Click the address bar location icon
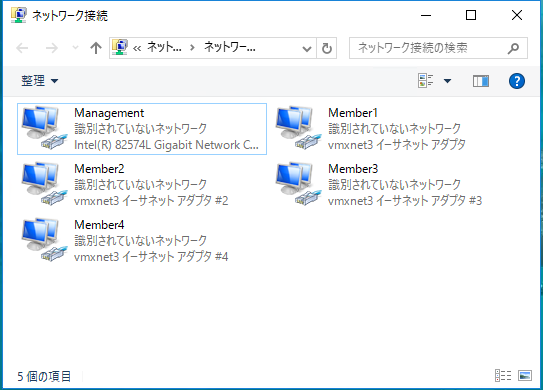 pos(119,47)
